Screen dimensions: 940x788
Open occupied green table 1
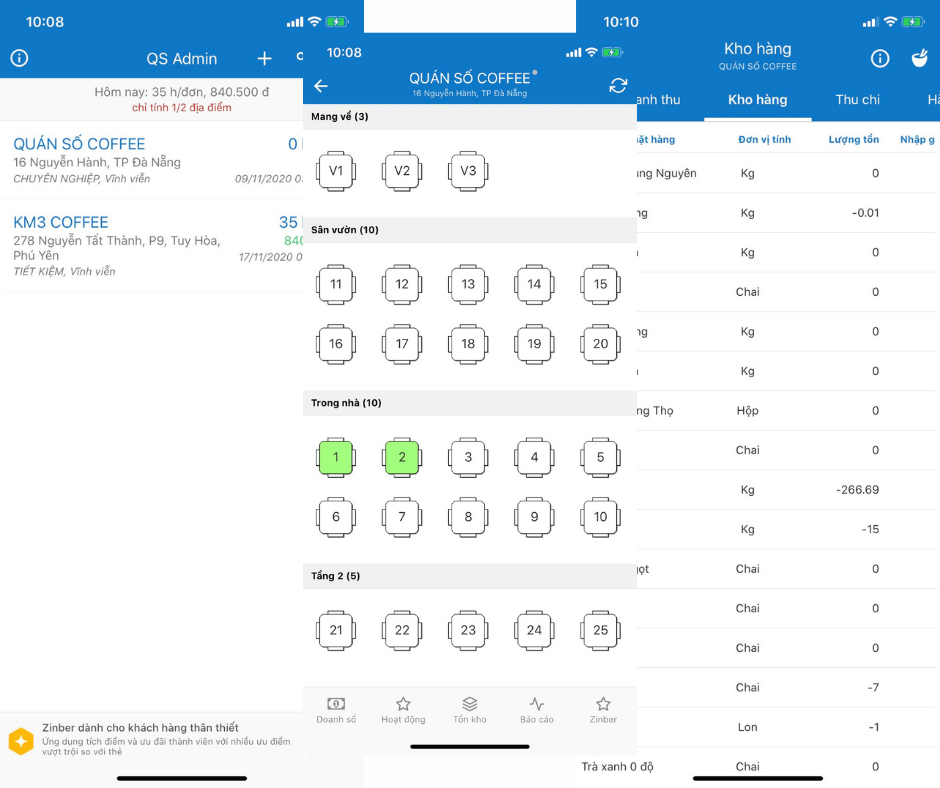pyautogui.click(x=336, y=457)
